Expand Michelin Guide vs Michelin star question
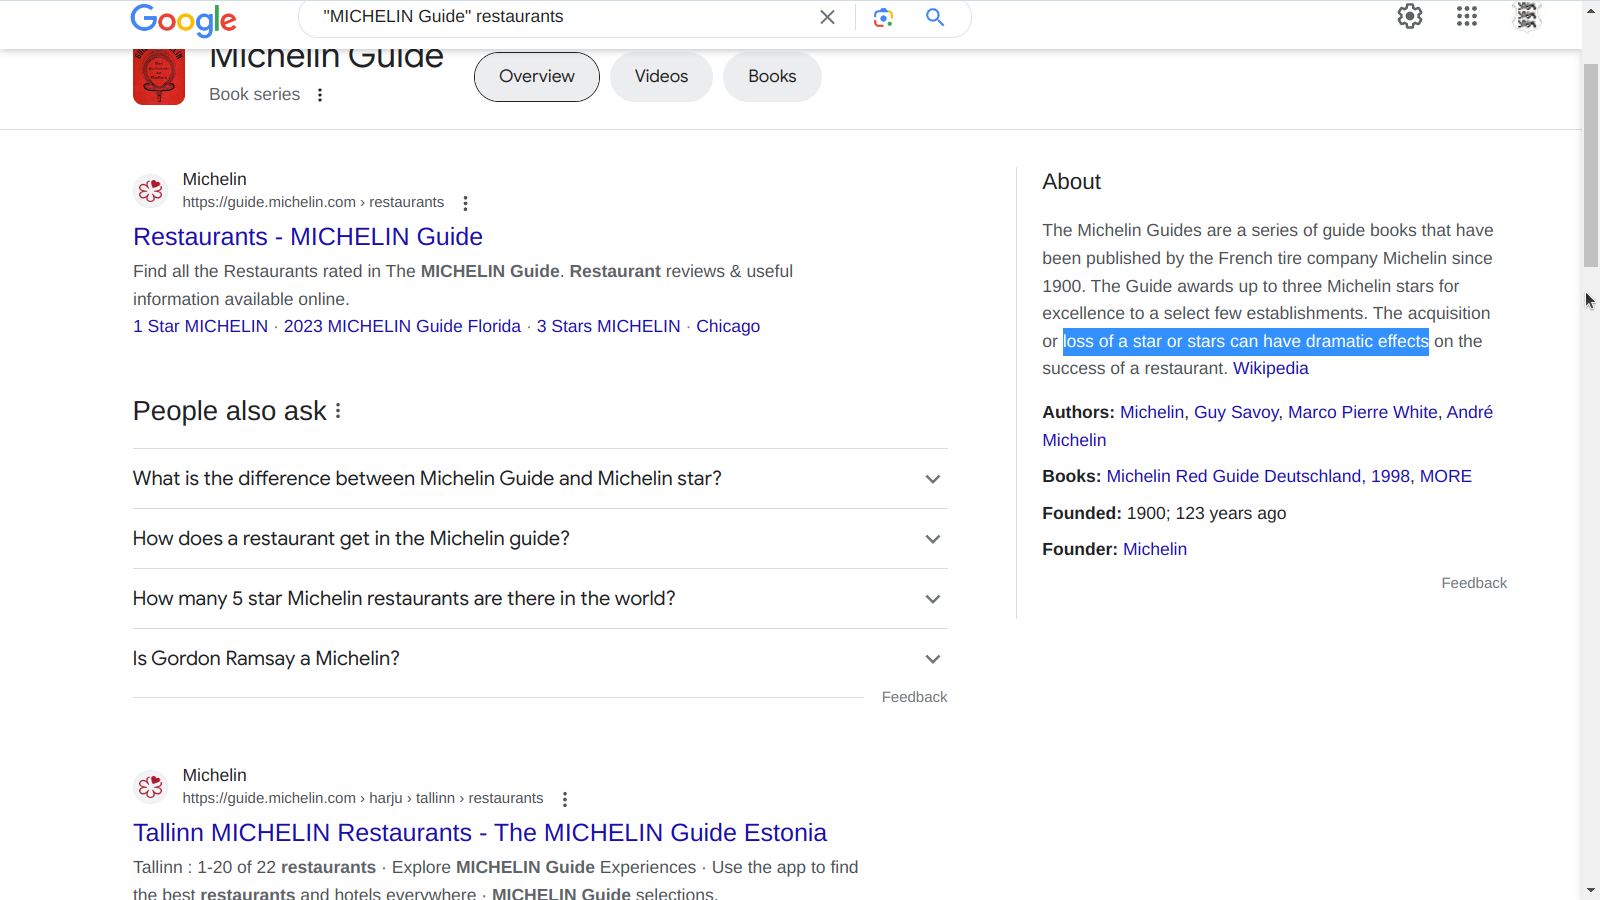Screen dimensions: 1600x900 click(x=540, y=479)
